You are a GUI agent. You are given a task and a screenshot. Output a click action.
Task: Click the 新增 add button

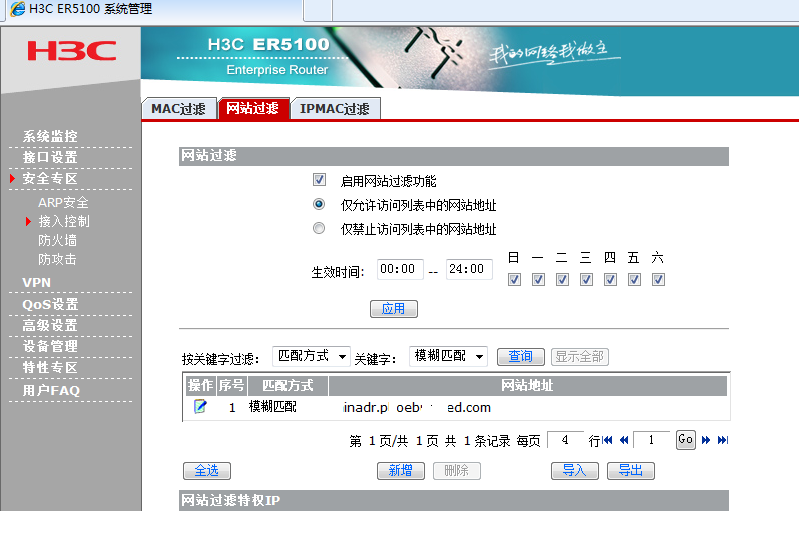(x=401, y=471)
